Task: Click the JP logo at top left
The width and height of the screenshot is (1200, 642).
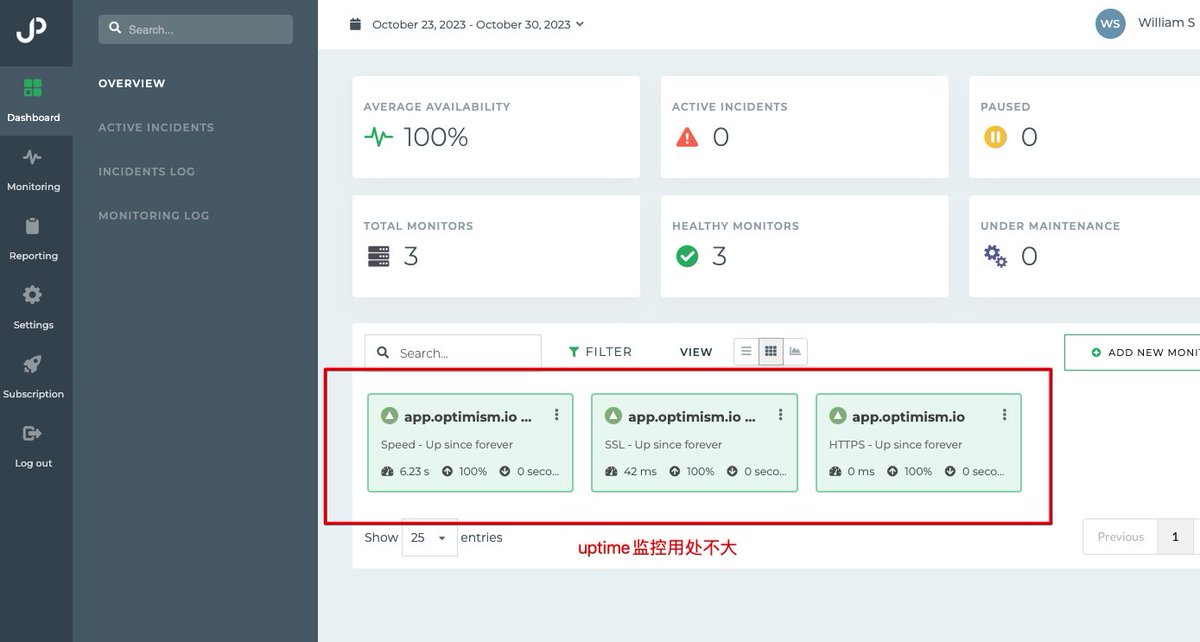Action: pyautogui.click(x=32, y=30)
